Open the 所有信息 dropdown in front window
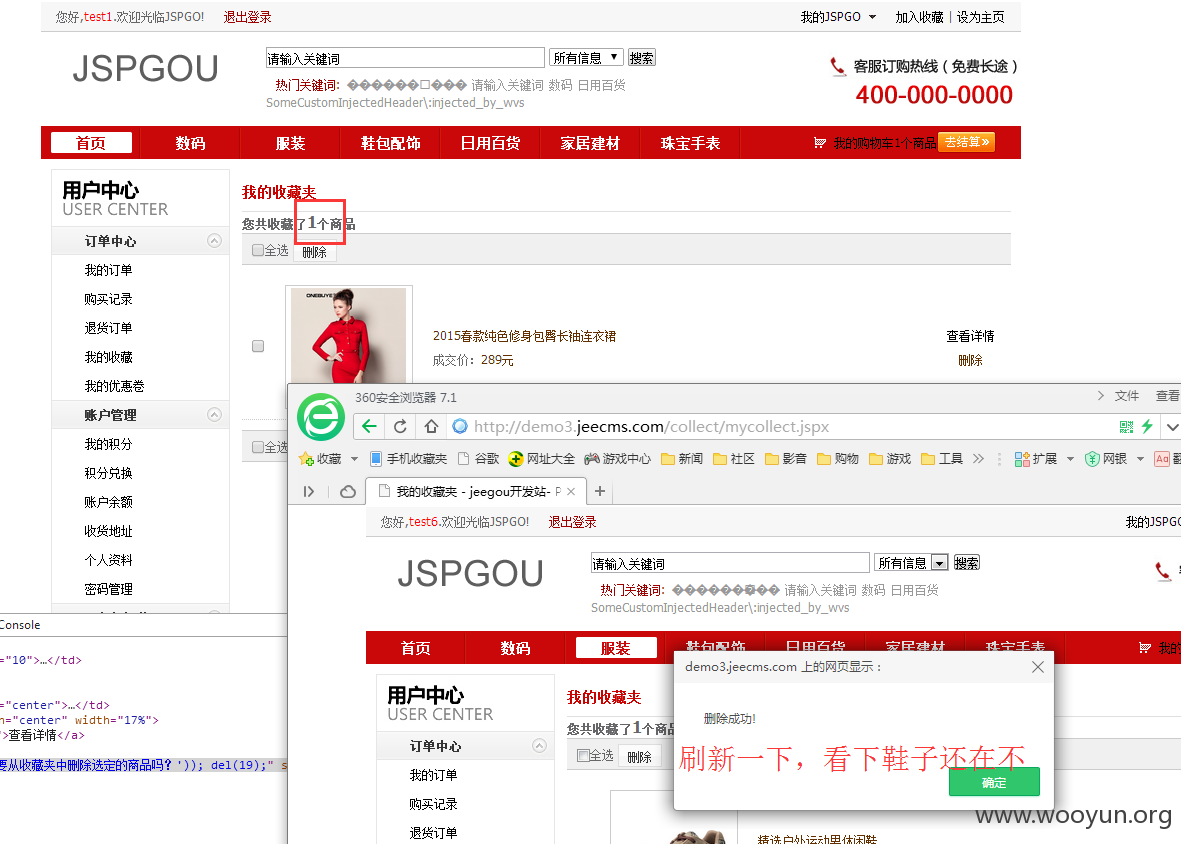The image size is (1181, 844). click(x=911, y=562)
